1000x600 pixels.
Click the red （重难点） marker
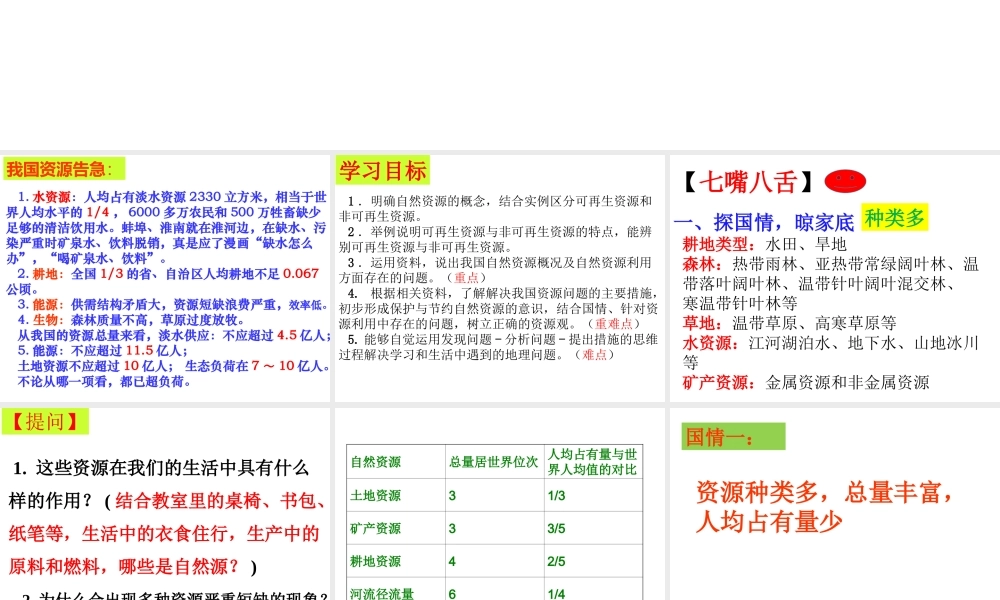pyautogui.click(x=614, y=323)
